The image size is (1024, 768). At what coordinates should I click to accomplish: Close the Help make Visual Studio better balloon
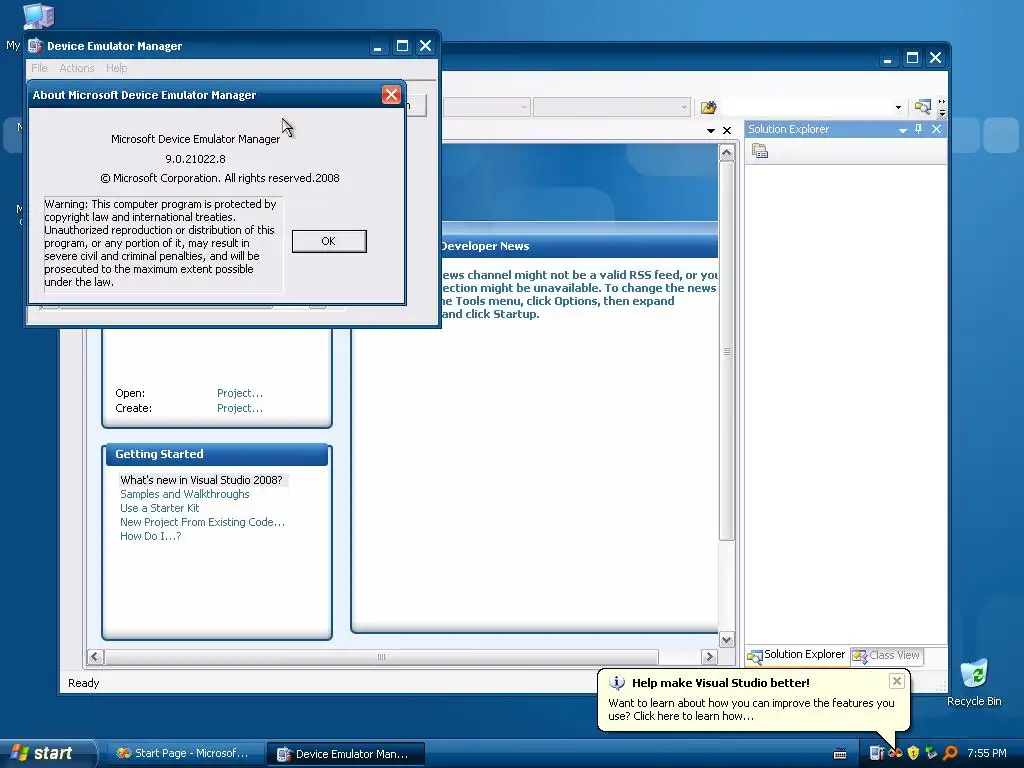click(897, 681)
